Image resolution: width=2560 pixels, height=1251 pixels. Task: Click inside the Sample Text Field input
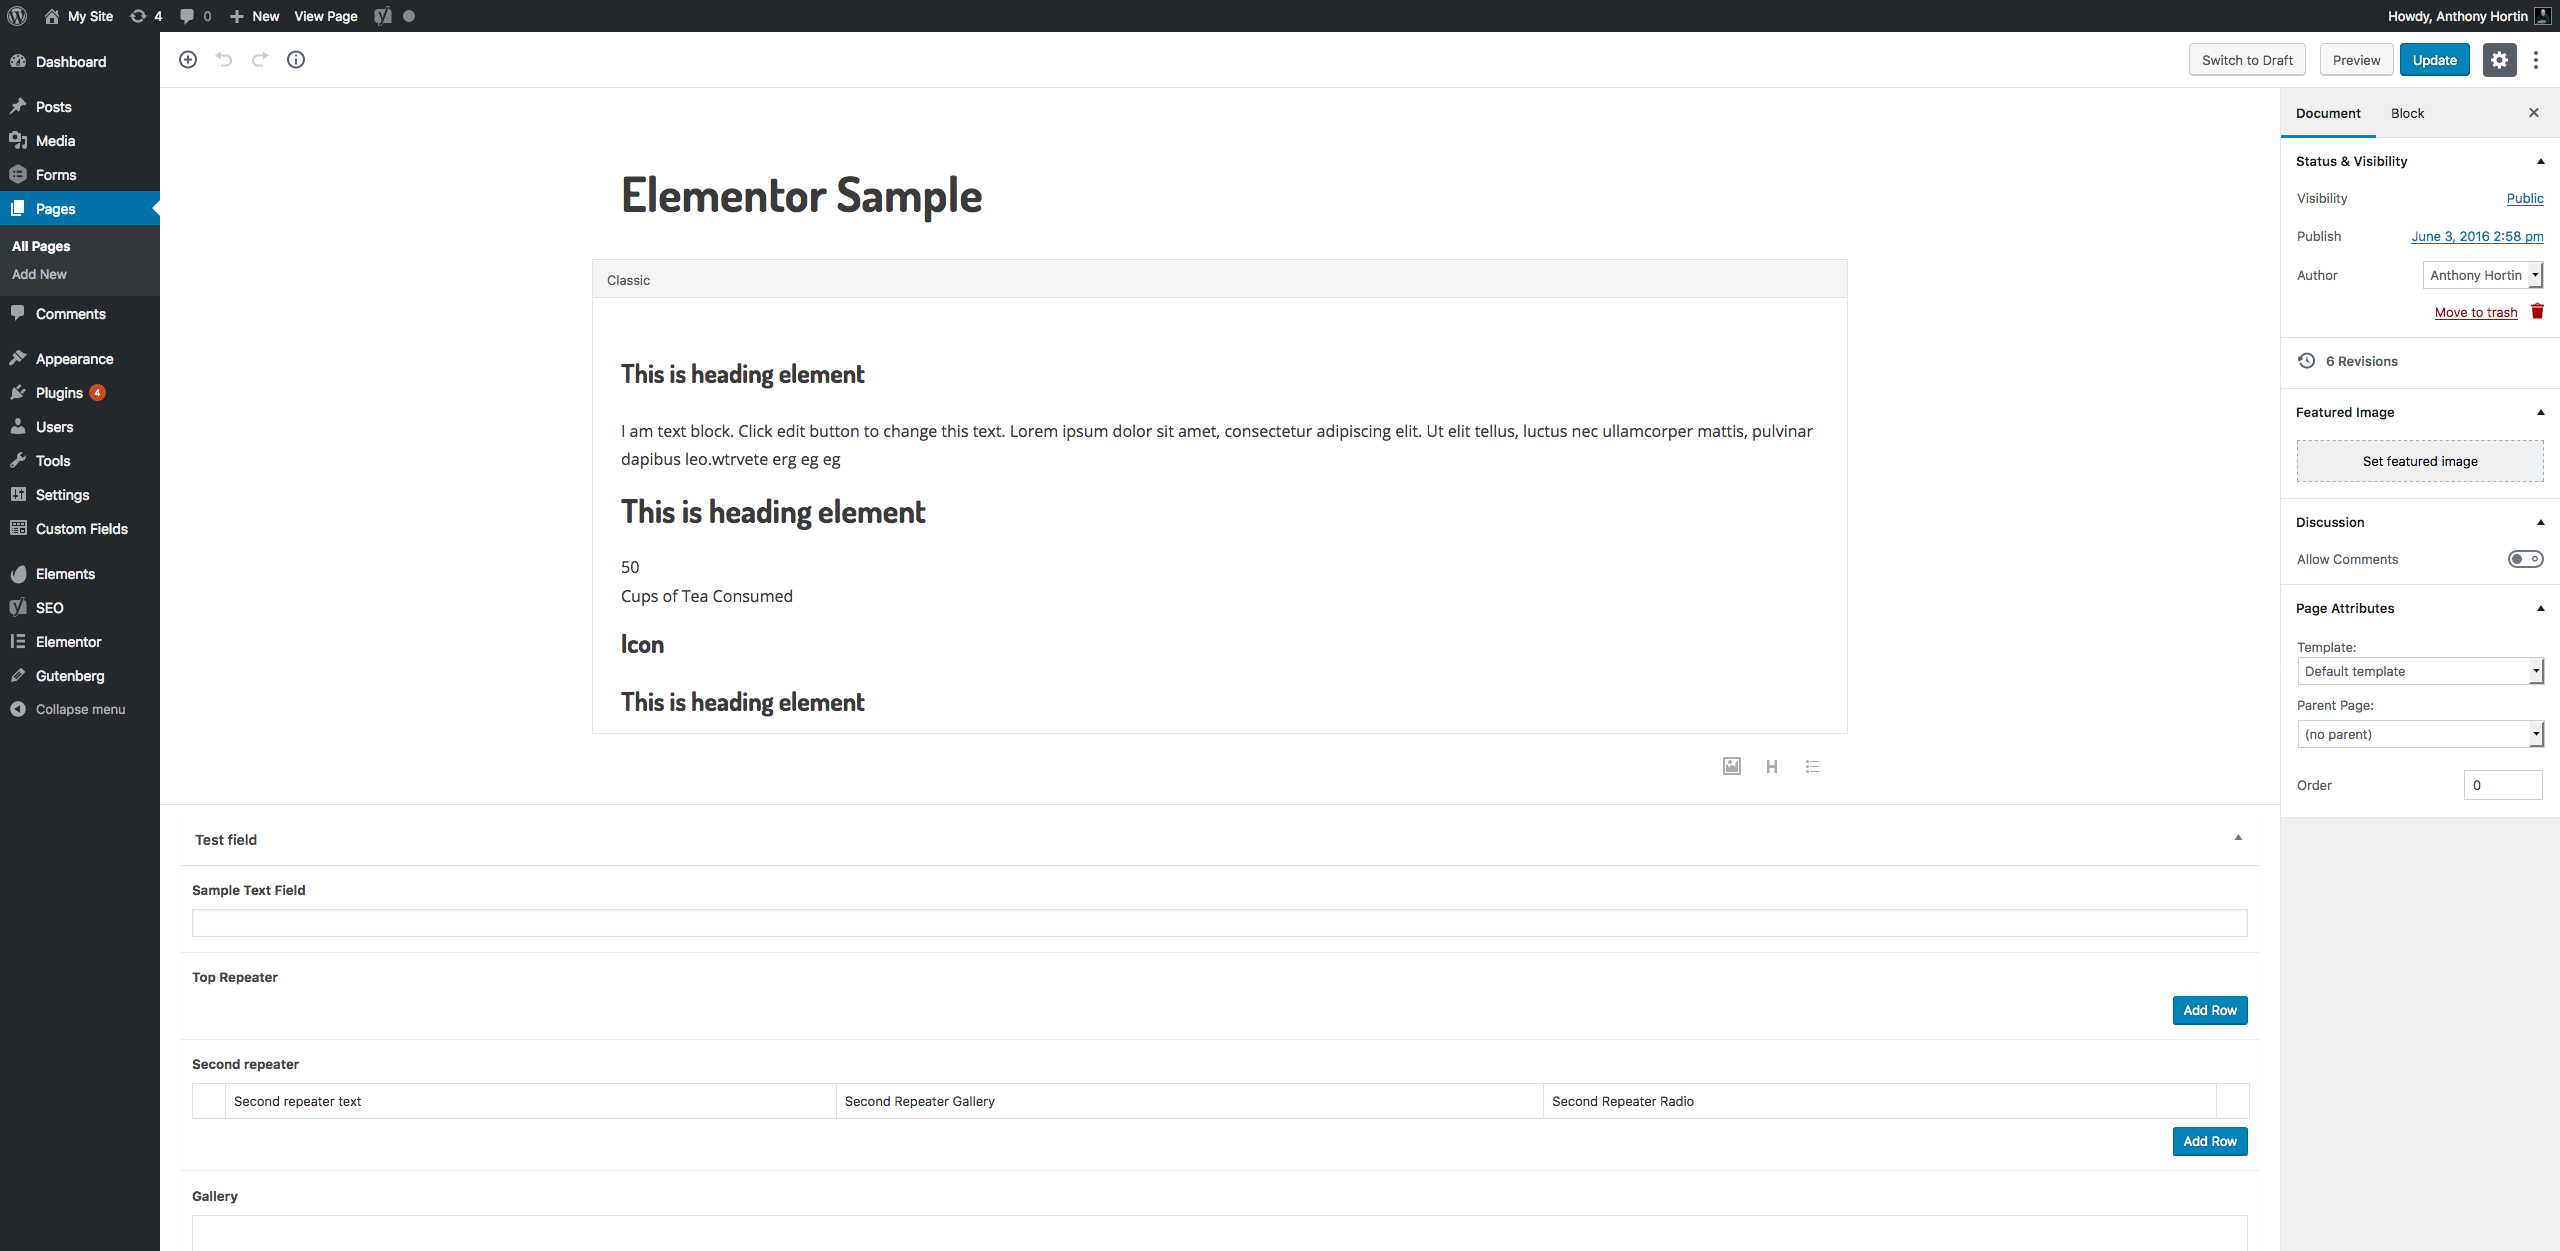1219,922
